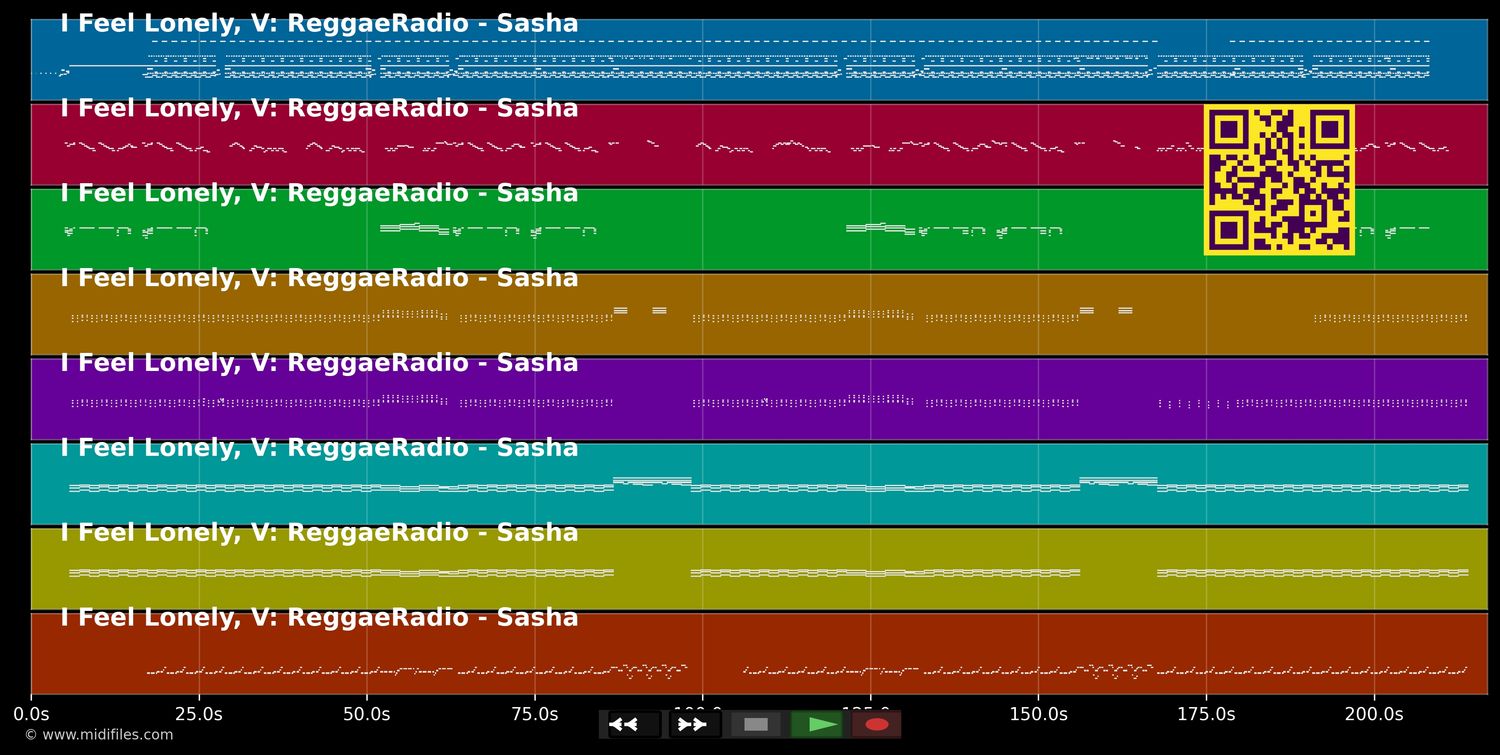The image size is (1500, 755).
Task: Select the crimson track title label
Action: click(x=319, y=109)
